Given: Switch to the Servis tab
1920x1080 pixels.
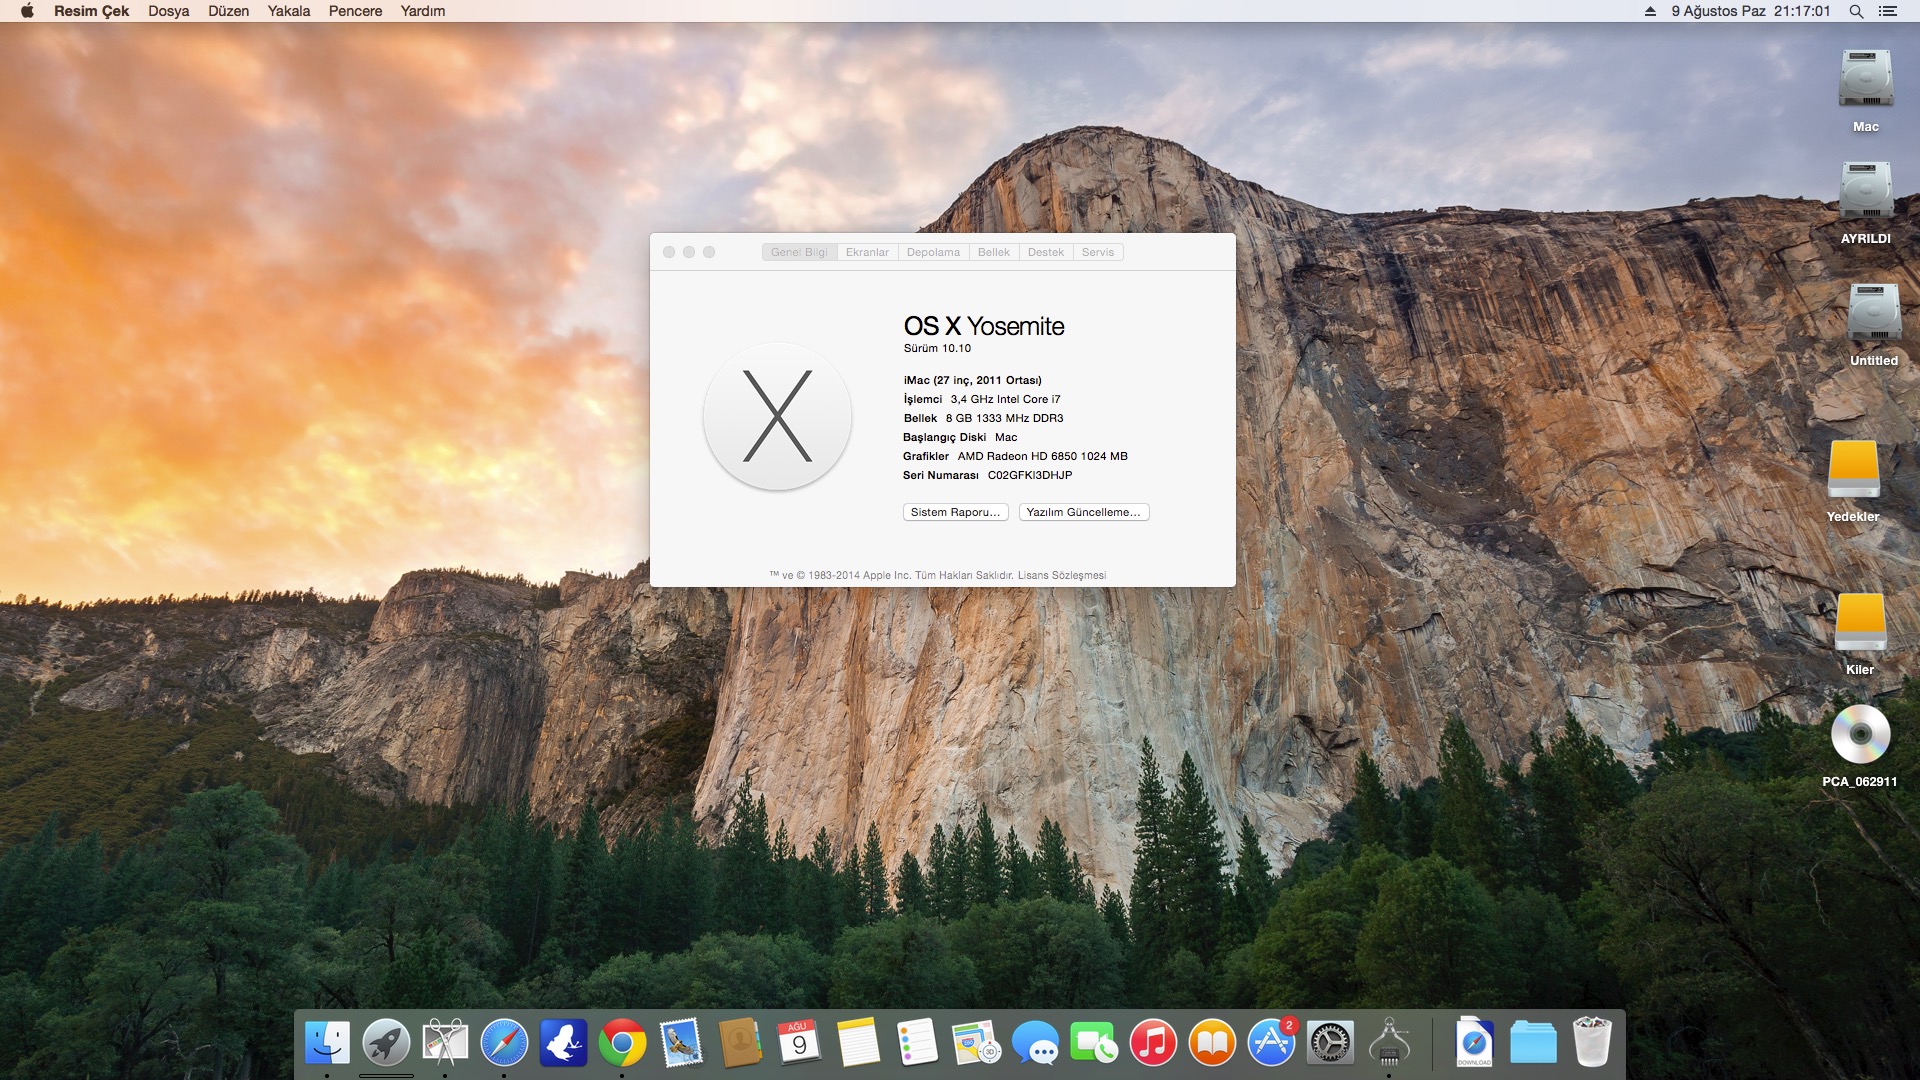Looking at the screenshot, I should coord(1097,252).
